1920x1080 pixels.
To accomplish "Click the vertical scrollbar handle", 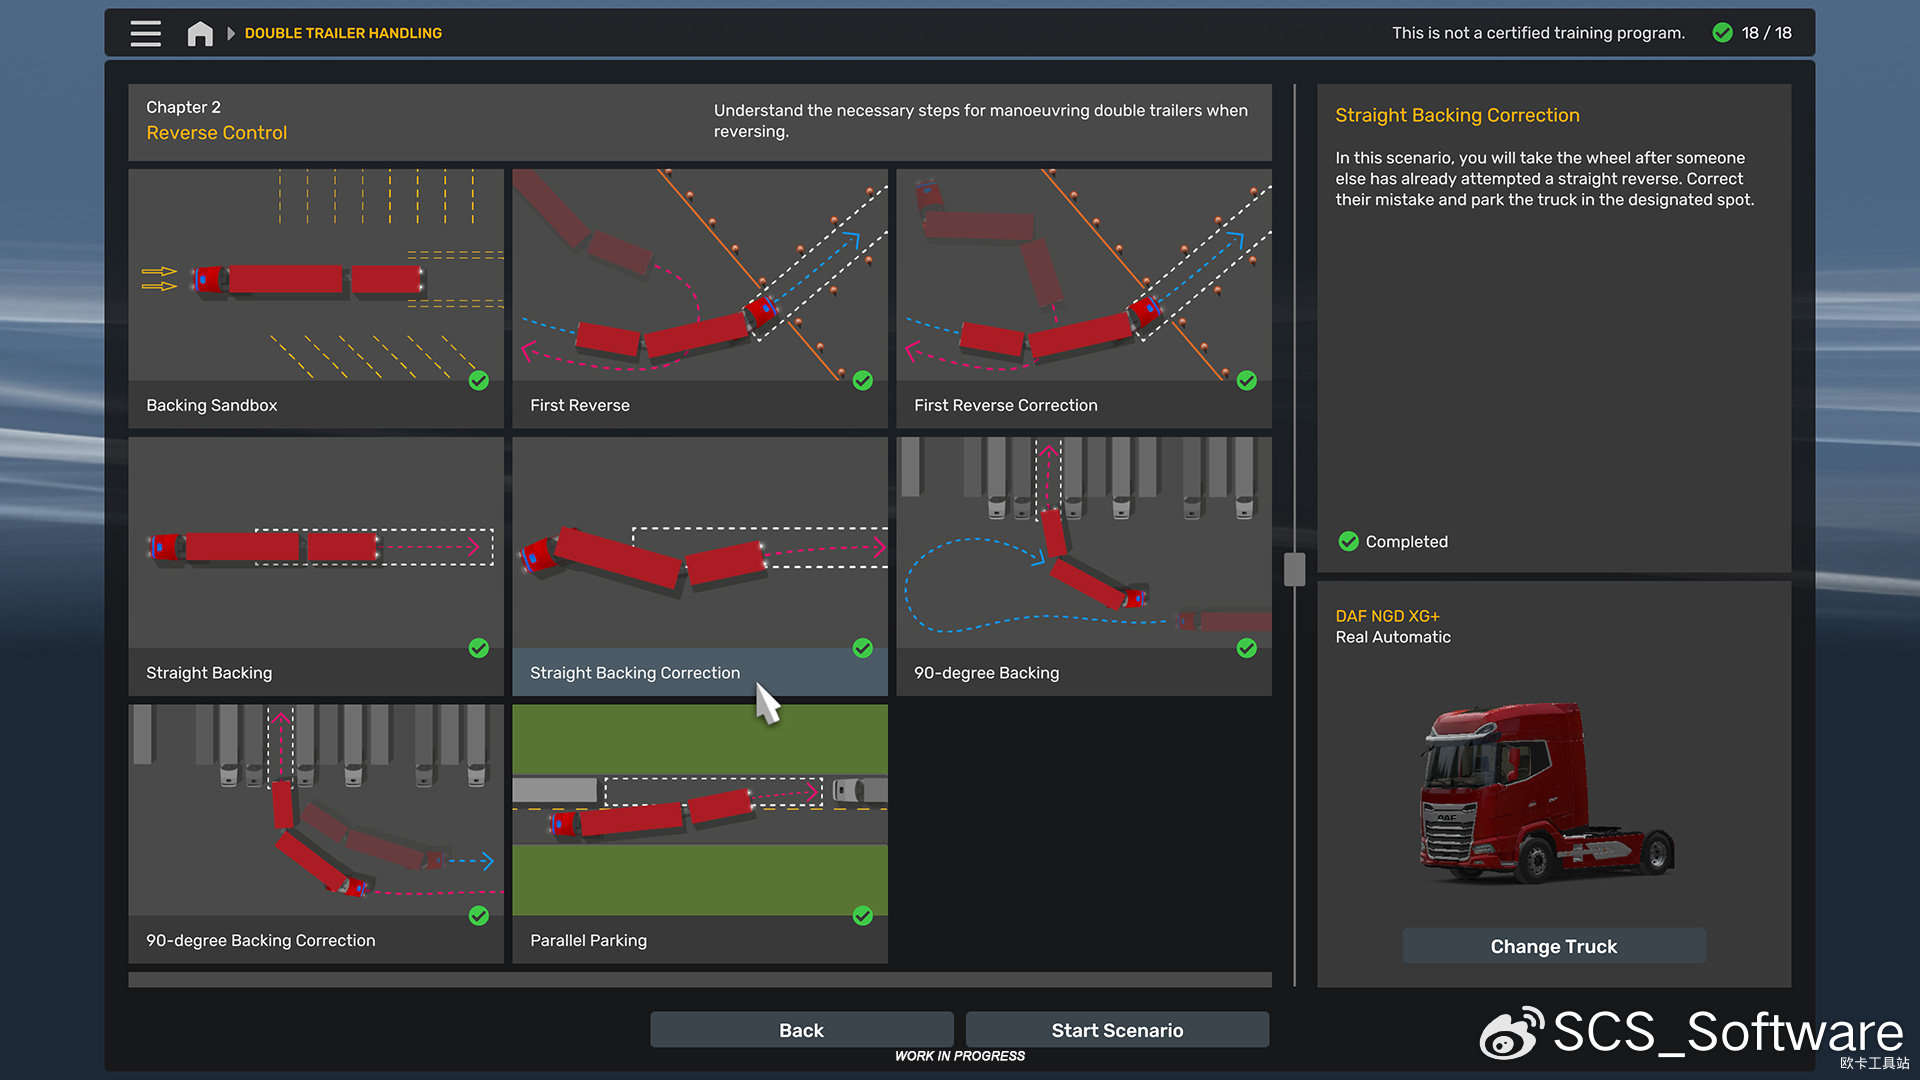I will point(1294,569).
